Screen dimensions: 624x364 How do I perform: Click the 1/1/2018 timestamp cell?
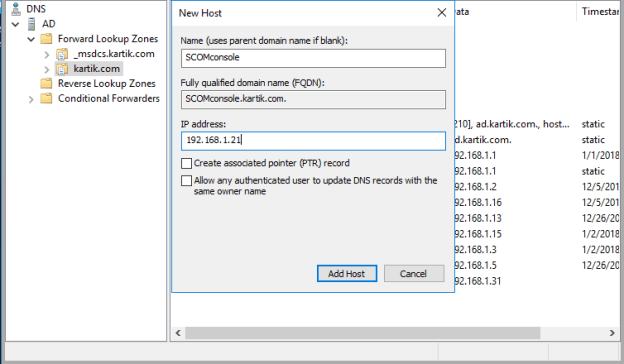pyautogui.click(x=601, y=156)
